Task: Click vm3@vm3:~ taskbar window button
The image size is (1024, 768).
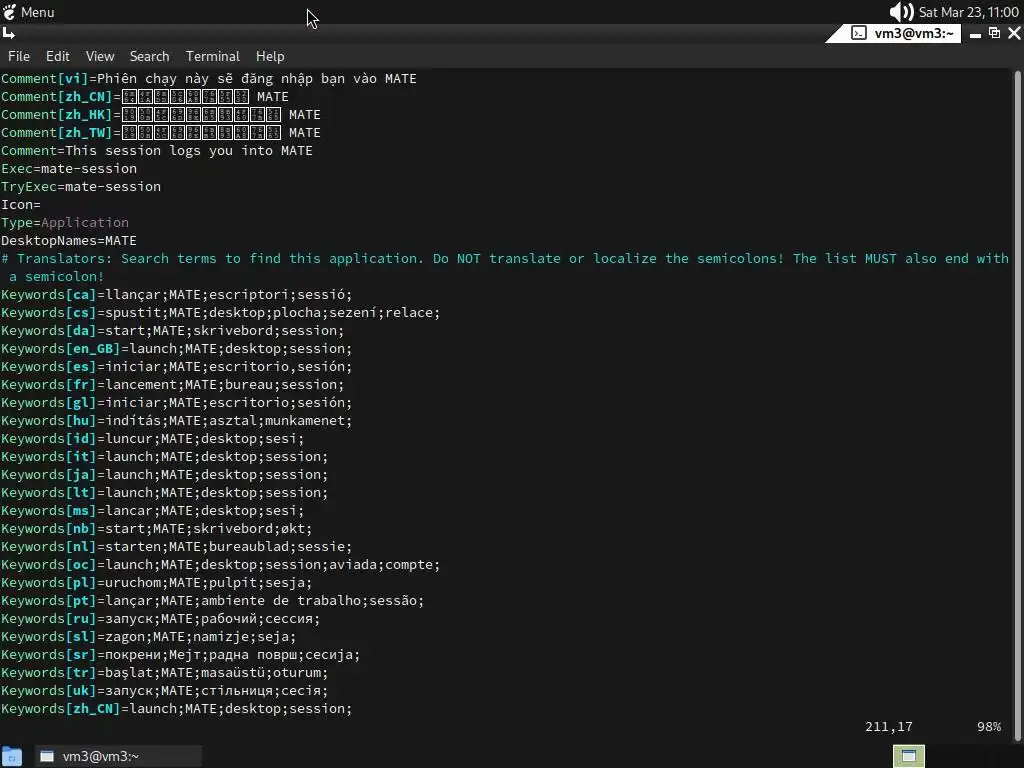Action: click(x=118, y=756)
